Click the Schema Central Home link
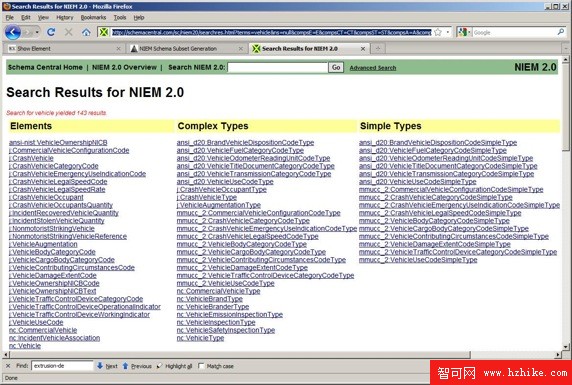The height and width of the screenshot is (385, 572). tap(45, 67)
